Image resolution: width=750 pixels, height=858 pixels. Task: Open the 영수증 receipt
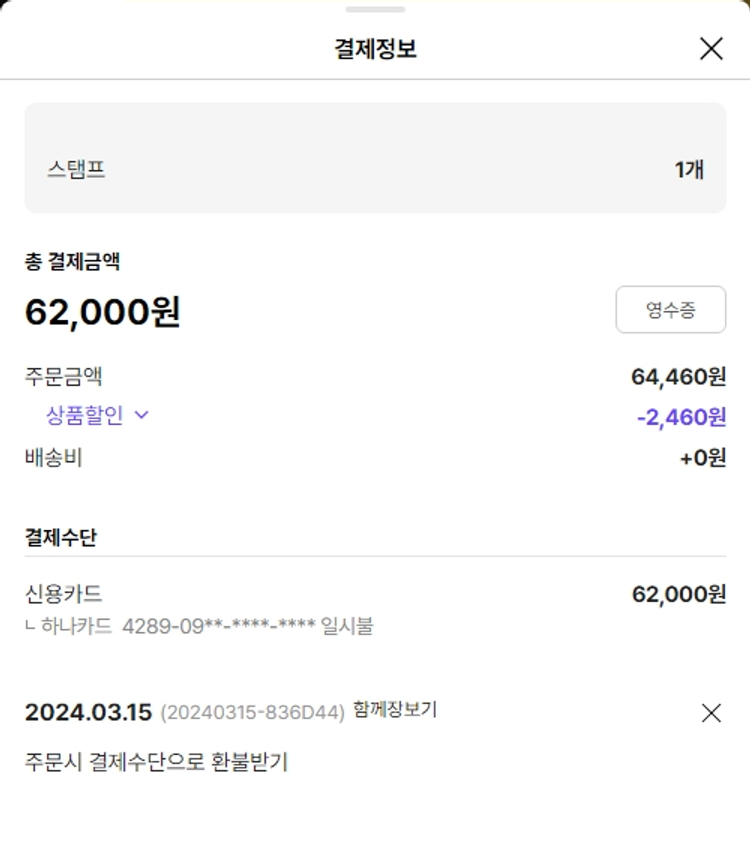point(670,310)
